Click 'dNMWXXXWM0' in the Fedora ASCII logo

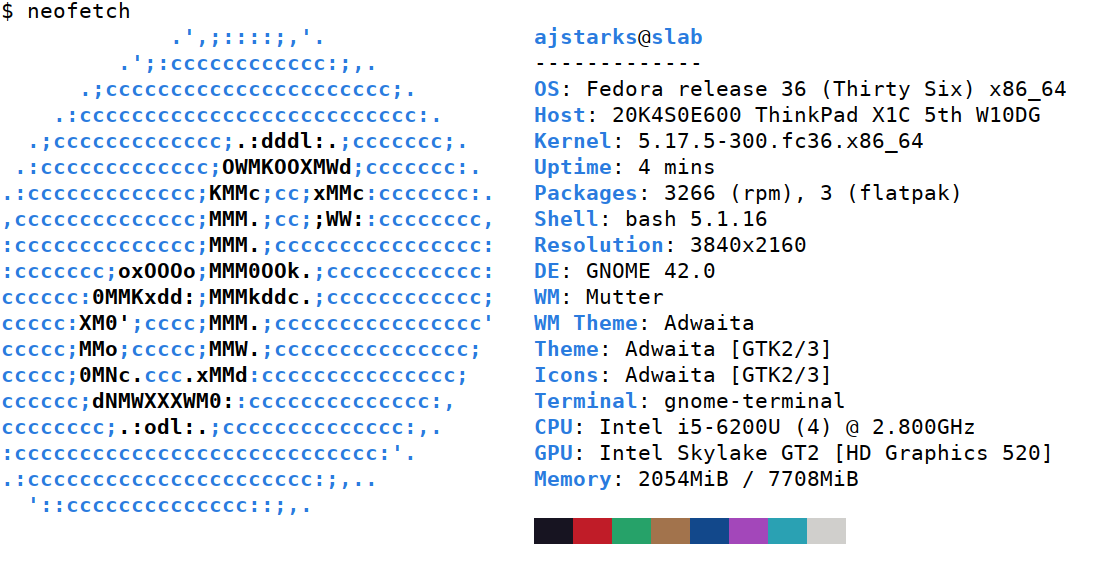point(156,400)
